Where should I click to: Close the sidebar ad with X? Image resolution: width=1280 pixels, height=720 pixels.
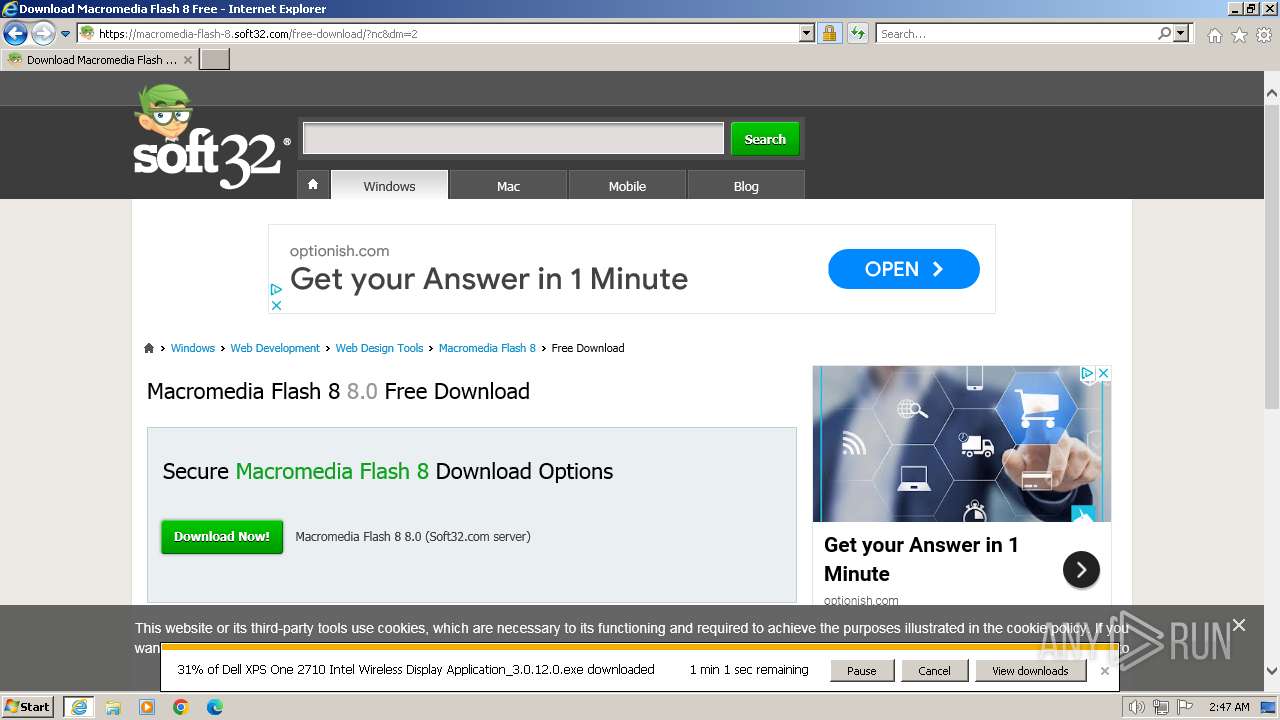click(1103, 374)
